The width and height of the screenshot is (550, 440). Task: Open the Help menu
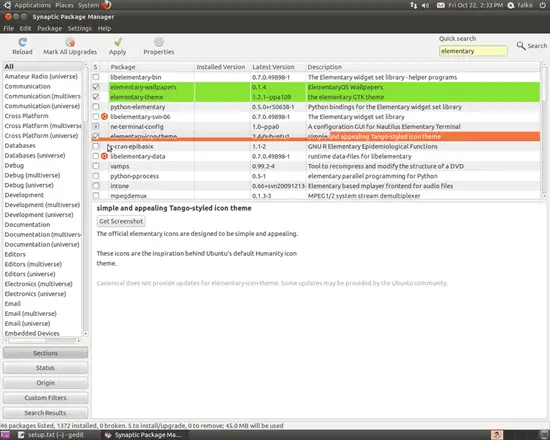[x=104, y=28]
